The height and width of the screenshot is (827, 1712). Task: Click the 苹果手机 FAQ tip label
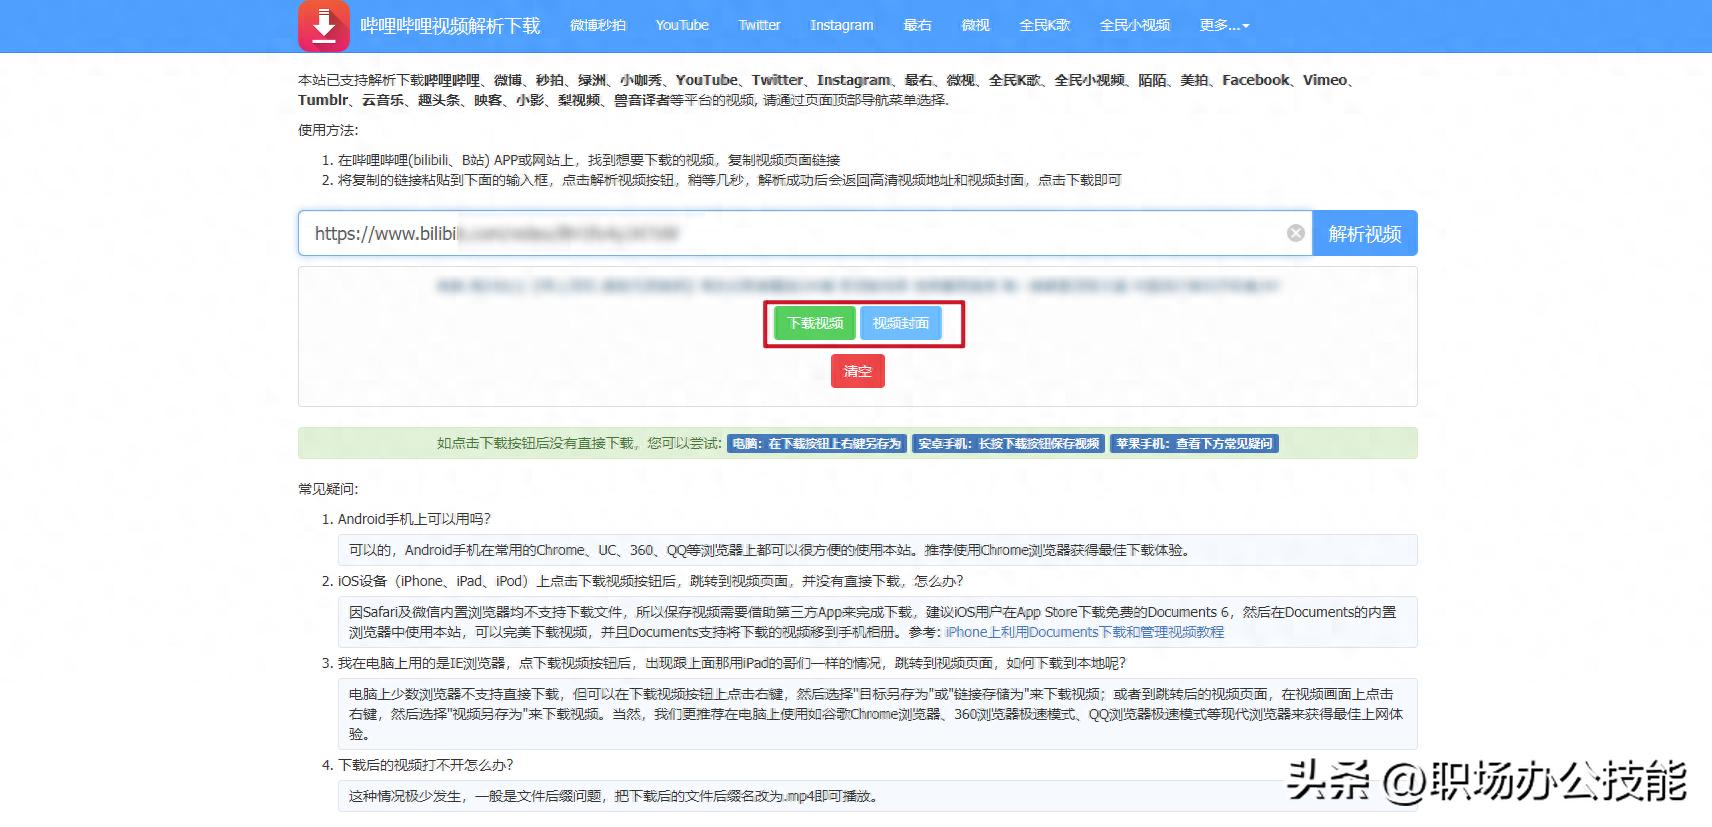1194,443
